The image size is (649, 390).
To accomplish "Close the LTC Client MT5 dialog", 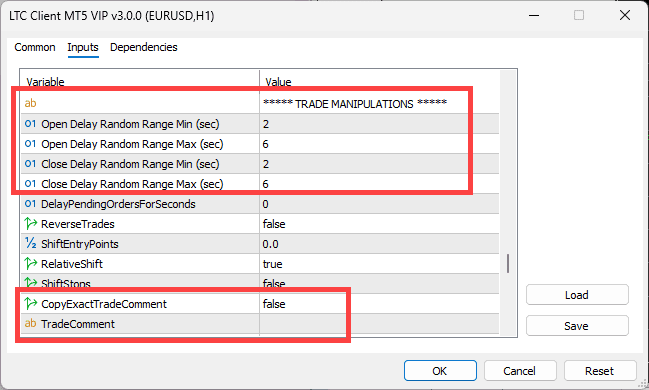I will (625, 15).
